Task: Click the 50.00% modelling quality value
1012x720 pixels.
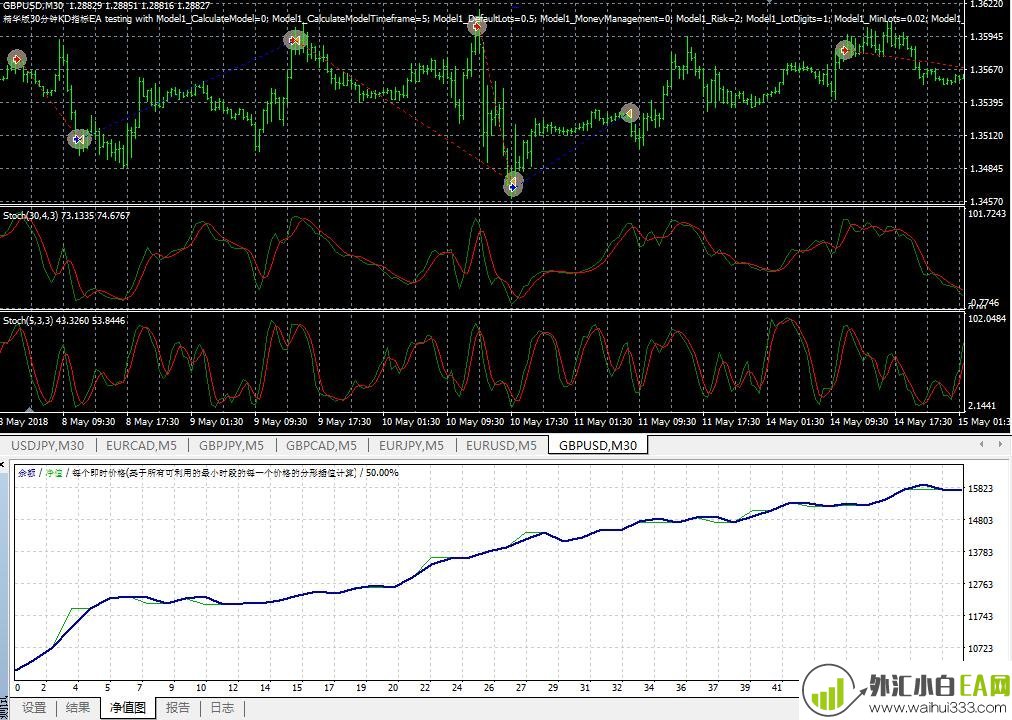Action: (x=382, y=472)
